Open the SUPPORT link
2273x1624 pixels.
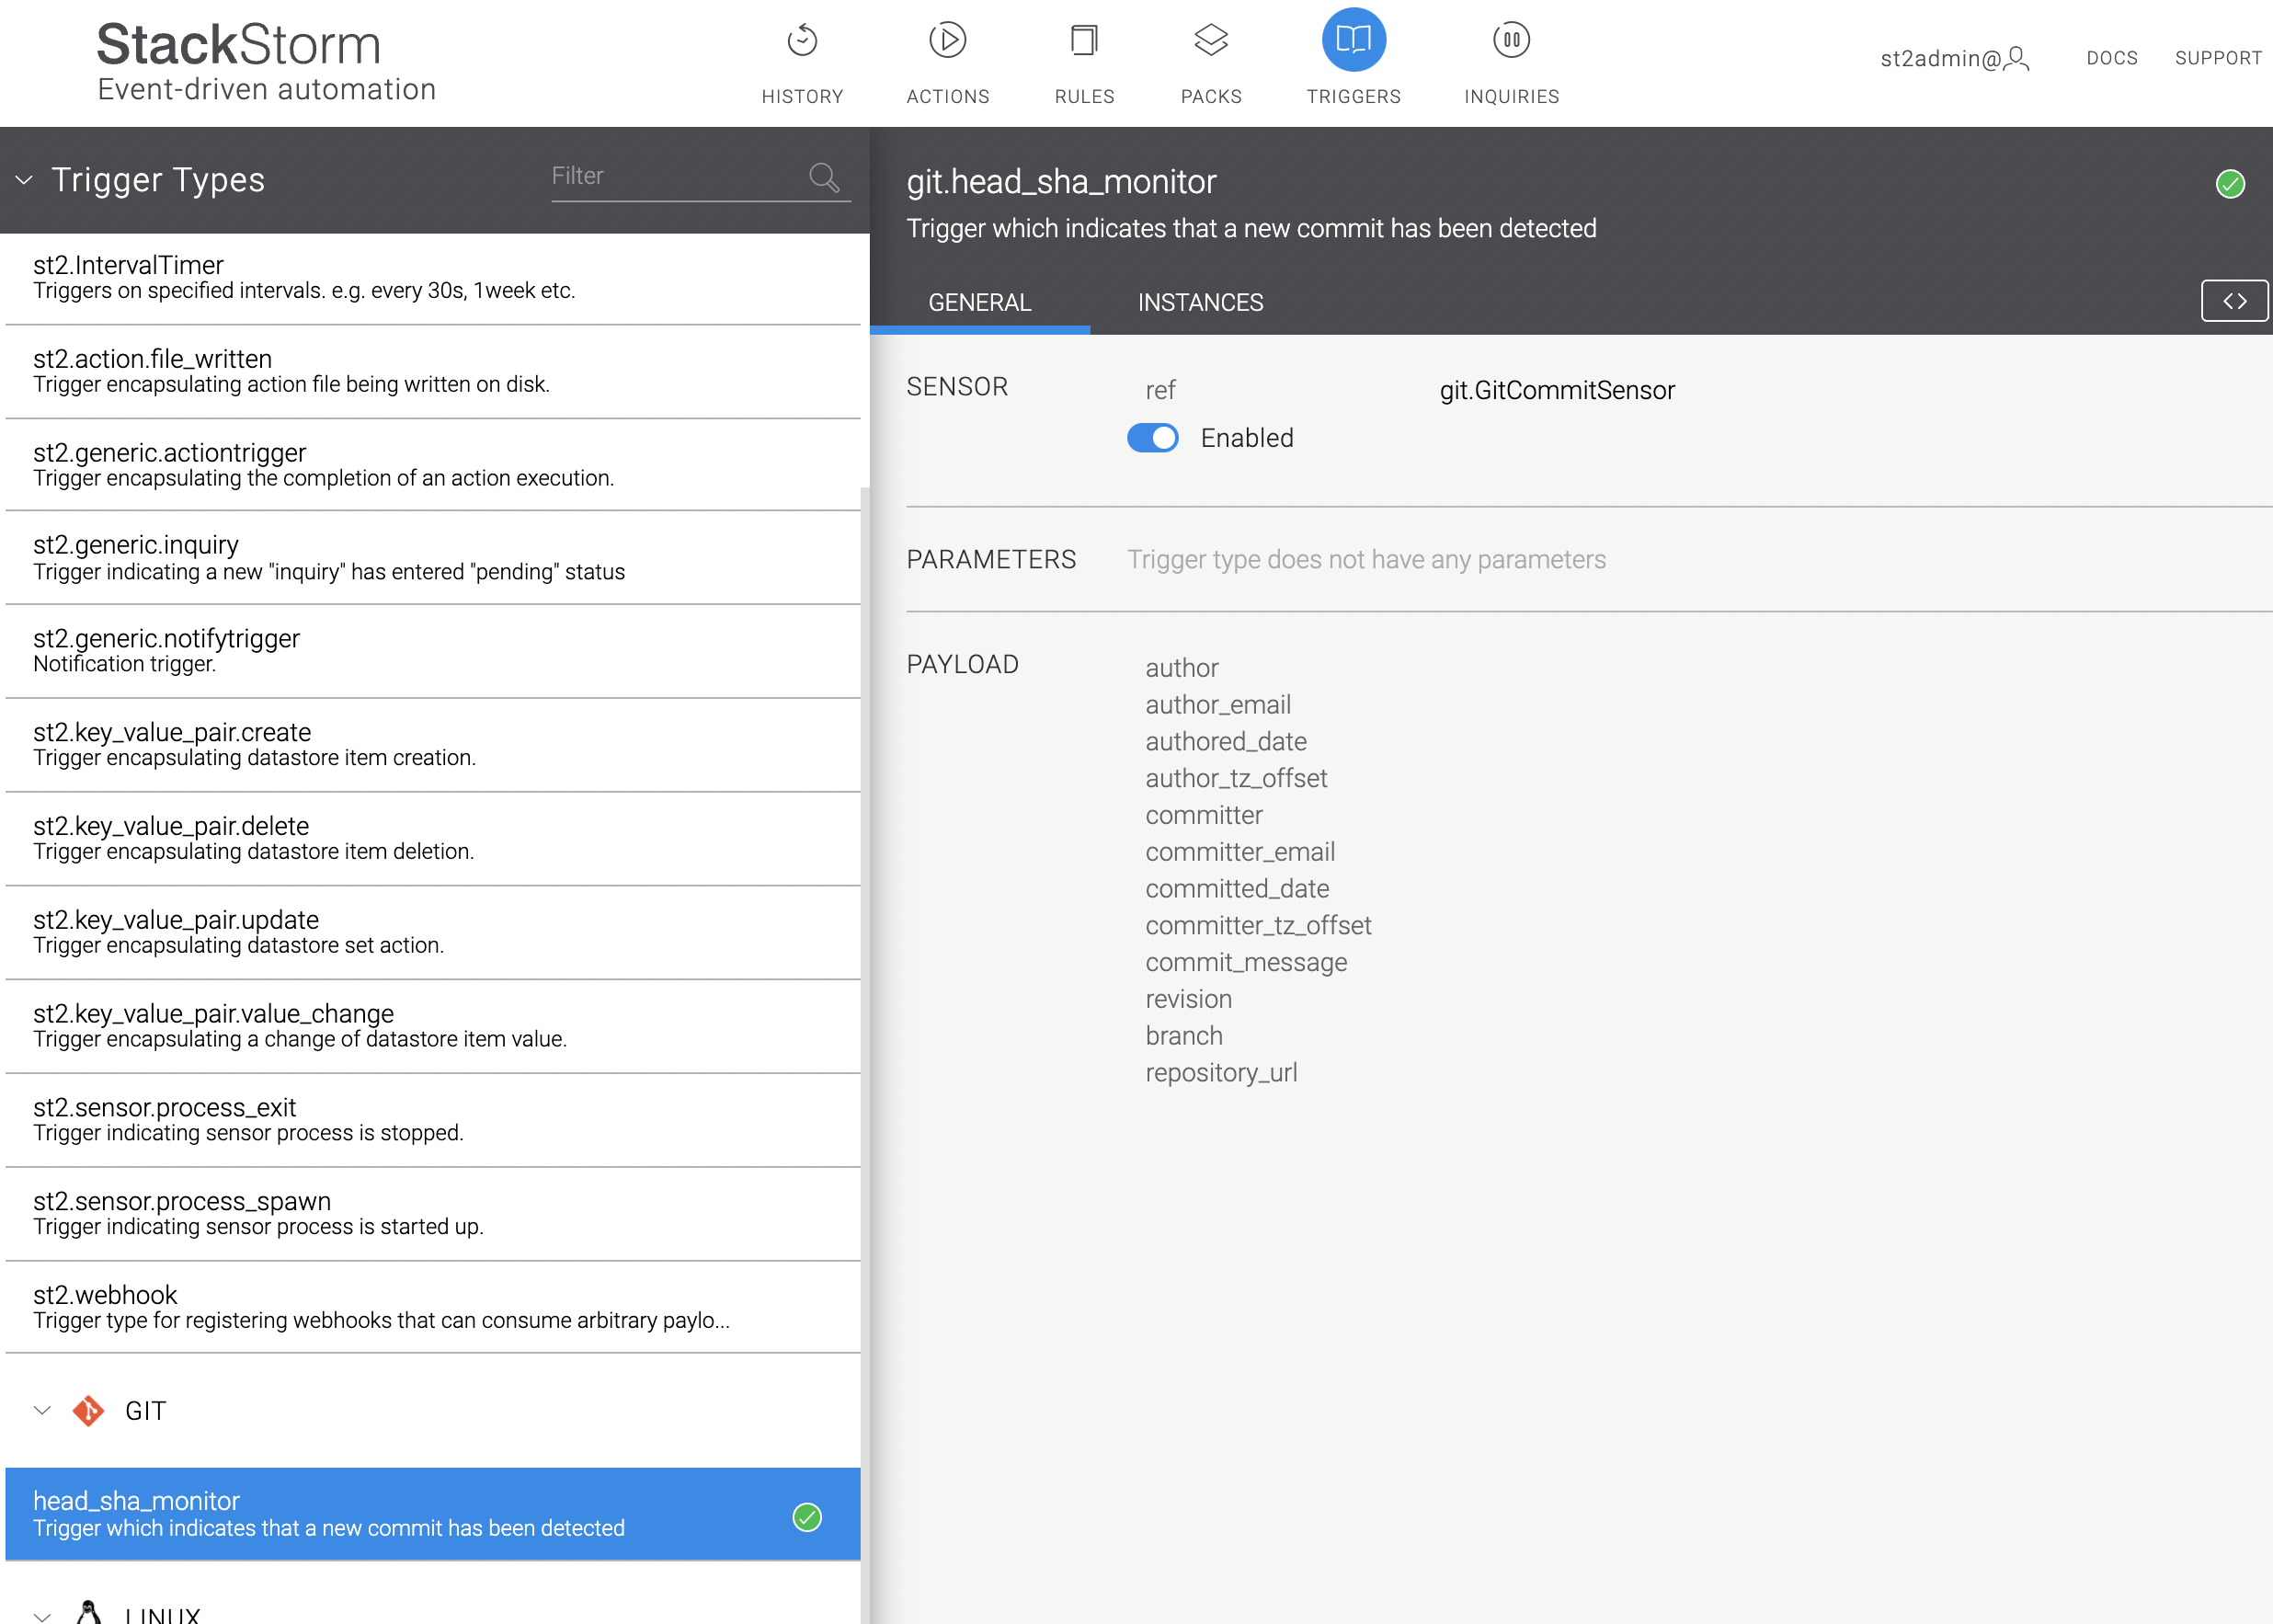point(2218,58)
